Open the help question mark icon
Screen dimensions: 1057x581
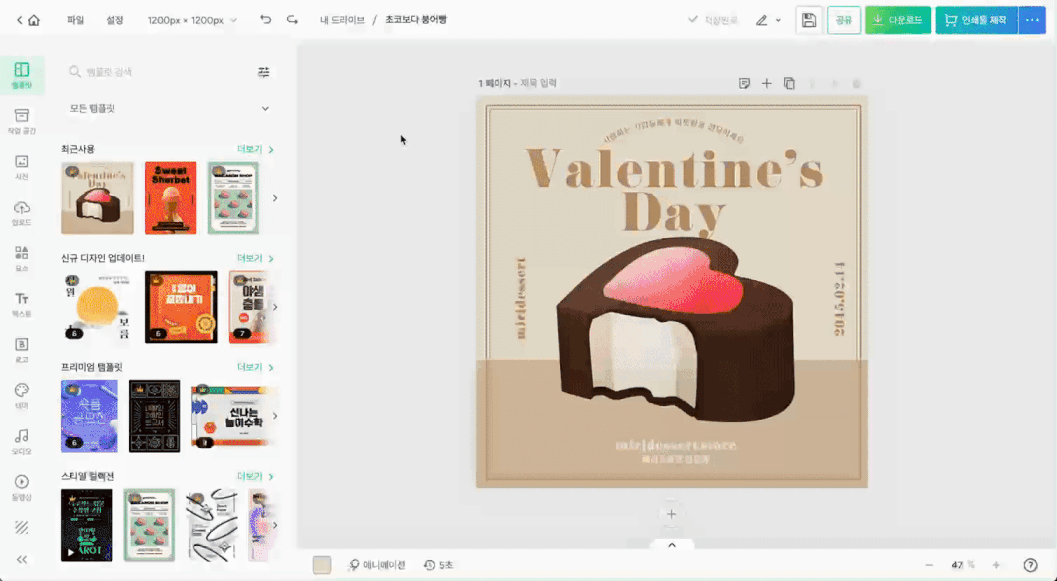click(1030, 565)
